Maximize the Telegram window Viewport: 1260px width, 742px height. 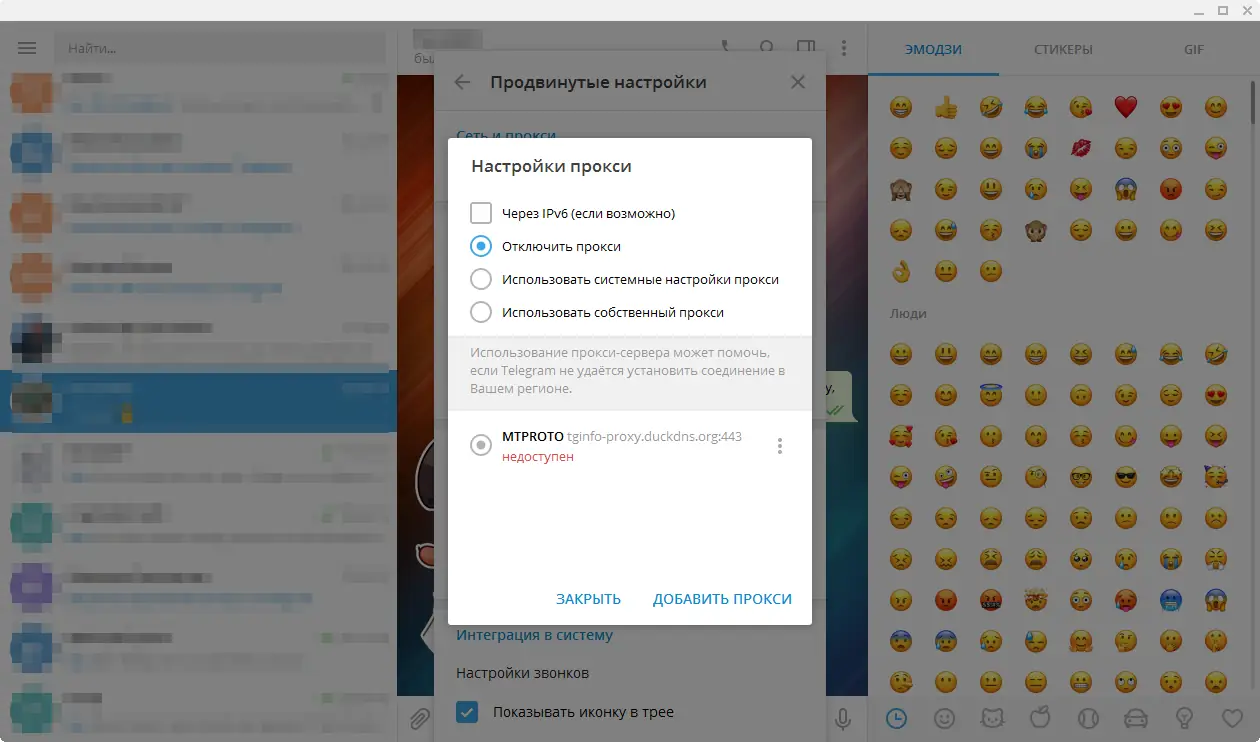[x=1222, y=10]
